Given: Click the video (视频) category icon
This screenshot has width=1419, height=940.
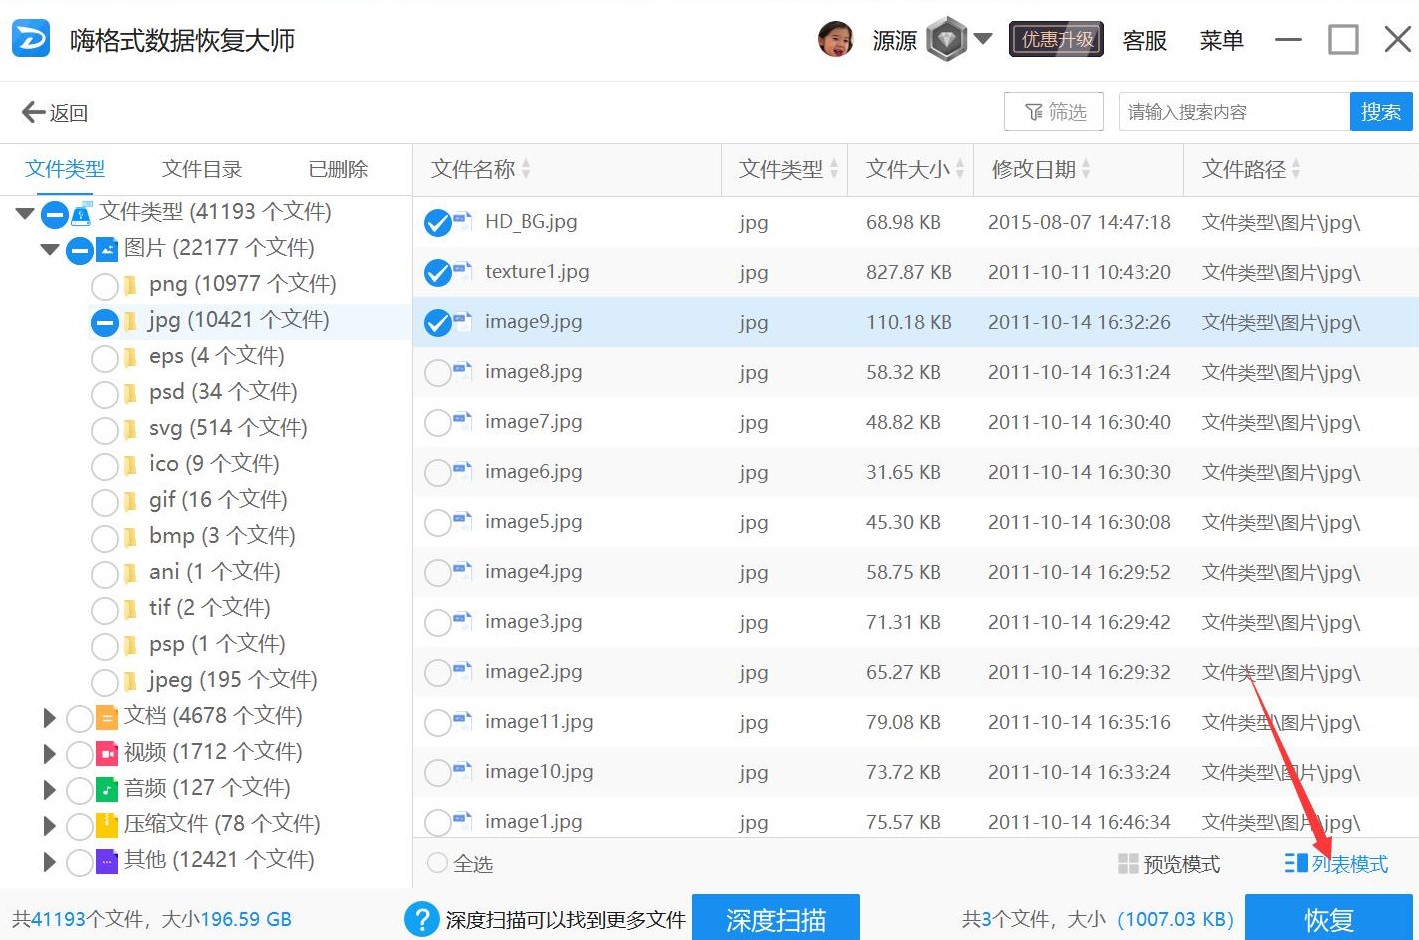Looking at the screenshot, I should [107, 753].
